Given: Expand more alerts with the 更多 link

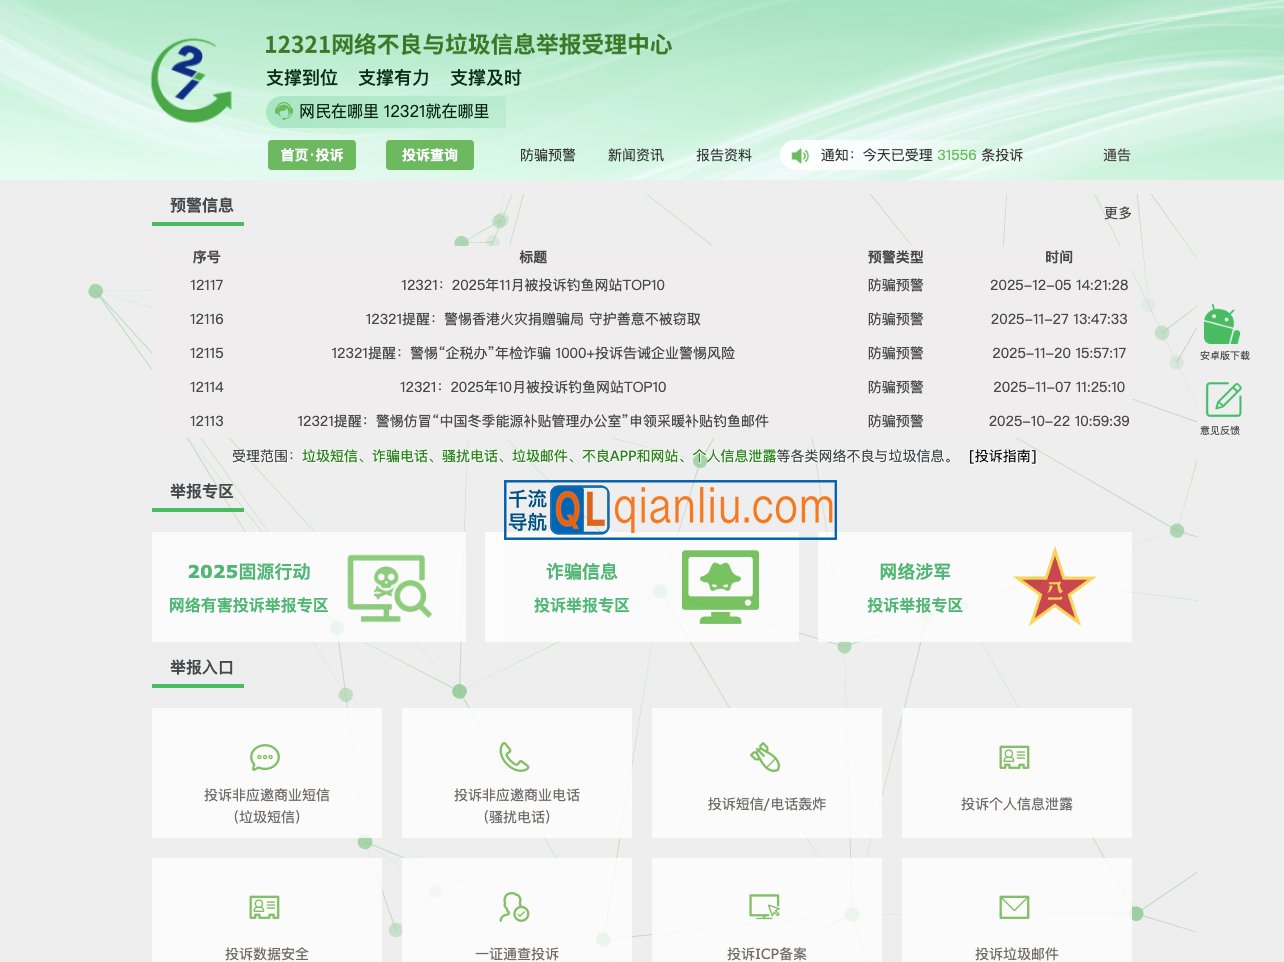Looking at the screenshot, I should [1117, 212].
